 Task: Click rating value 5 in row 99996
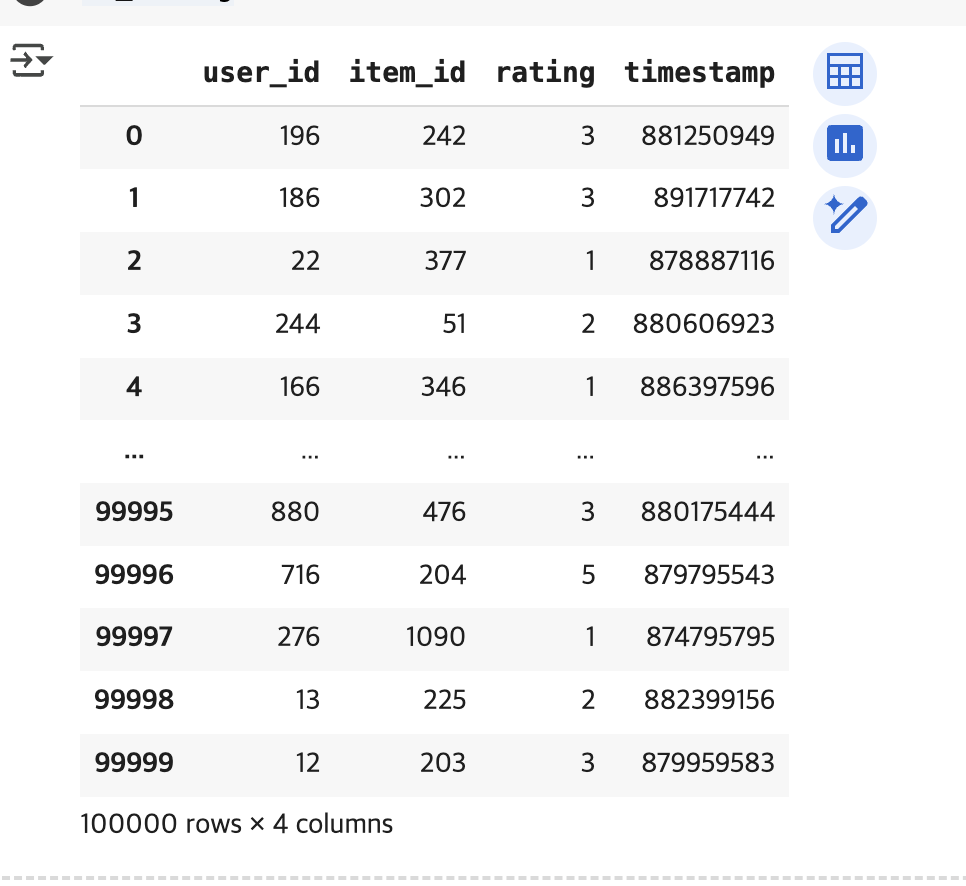[x=588, y=575]
